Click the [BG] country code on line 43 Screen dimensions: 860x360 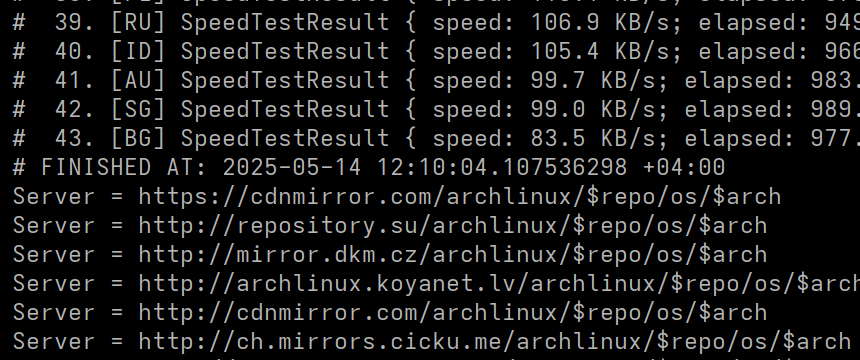(138, 139)
